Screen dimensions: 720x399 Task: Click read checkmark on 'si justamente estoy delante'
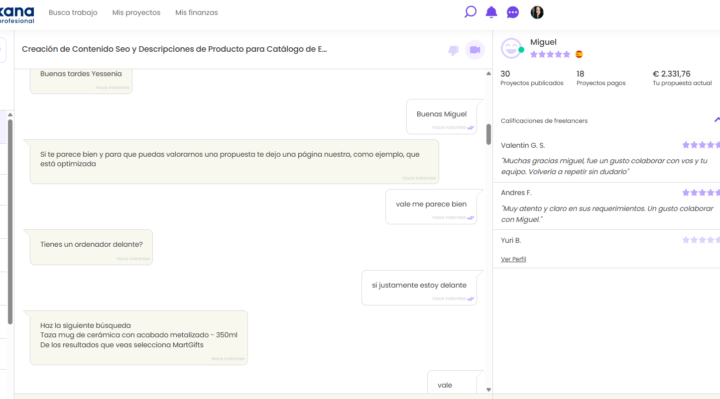pos(471,299)
